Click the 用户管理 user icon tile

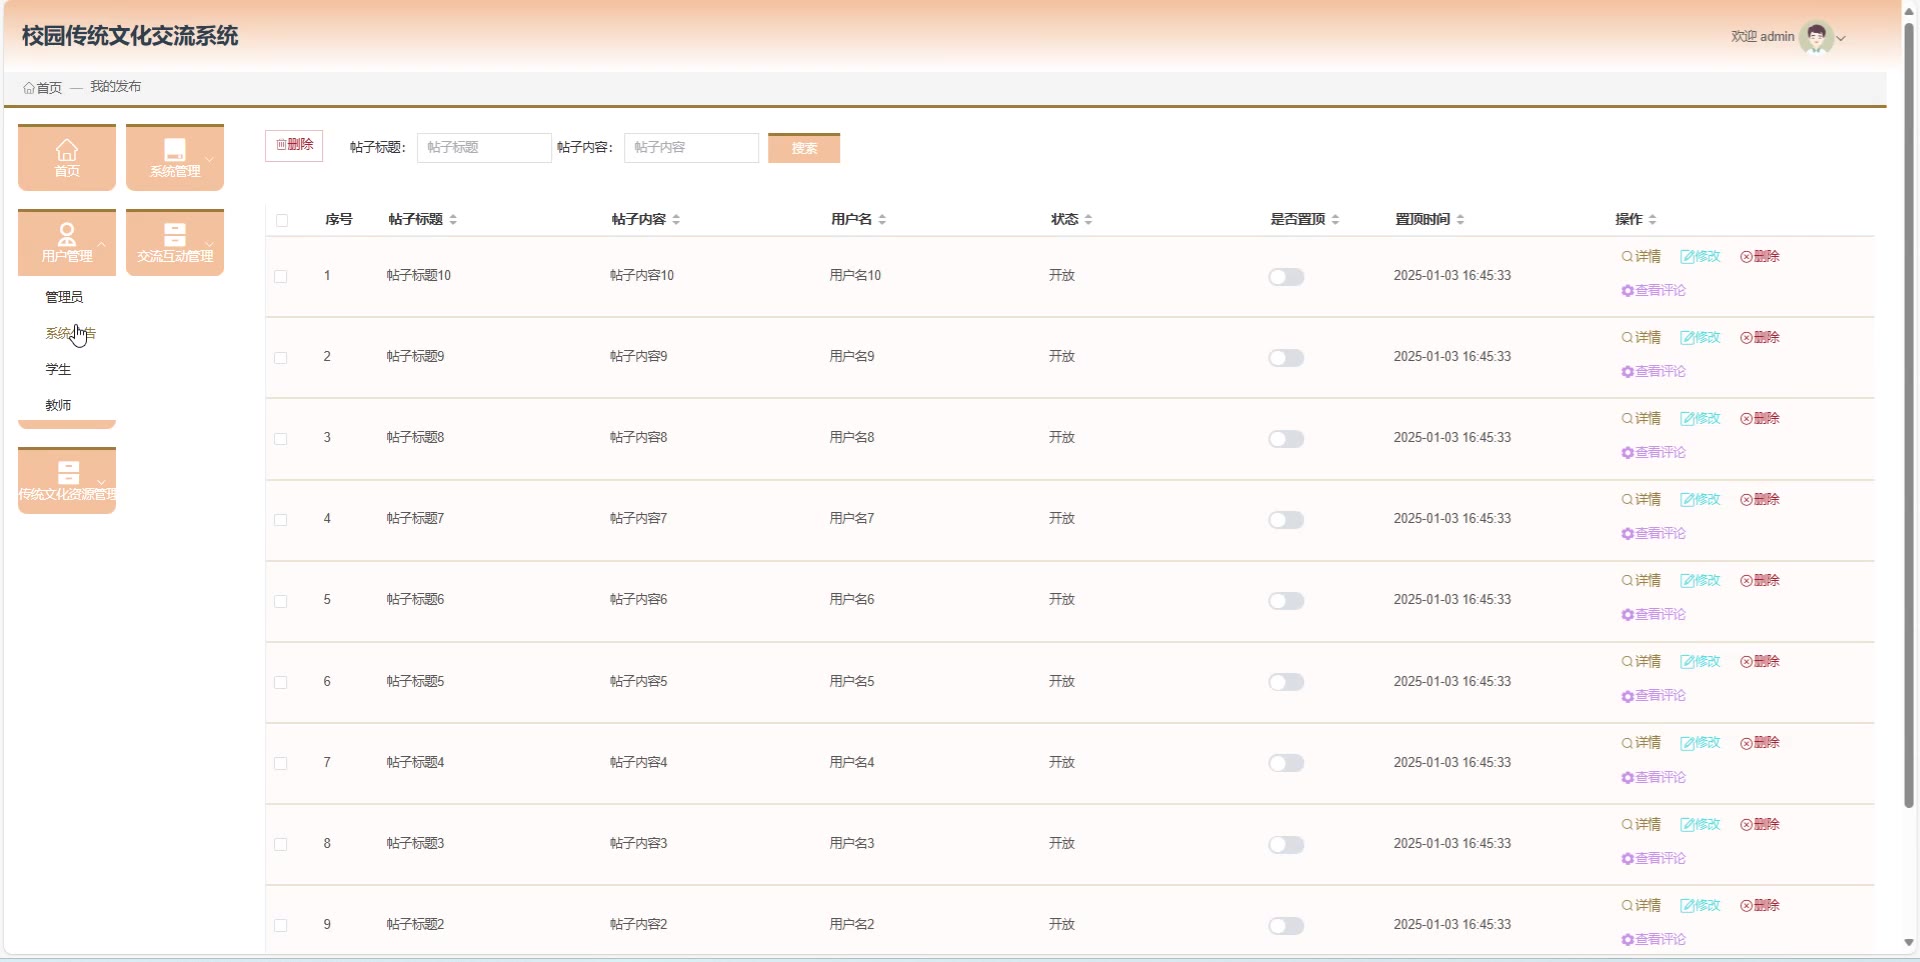pyautogui.click(x=67, y=235)
